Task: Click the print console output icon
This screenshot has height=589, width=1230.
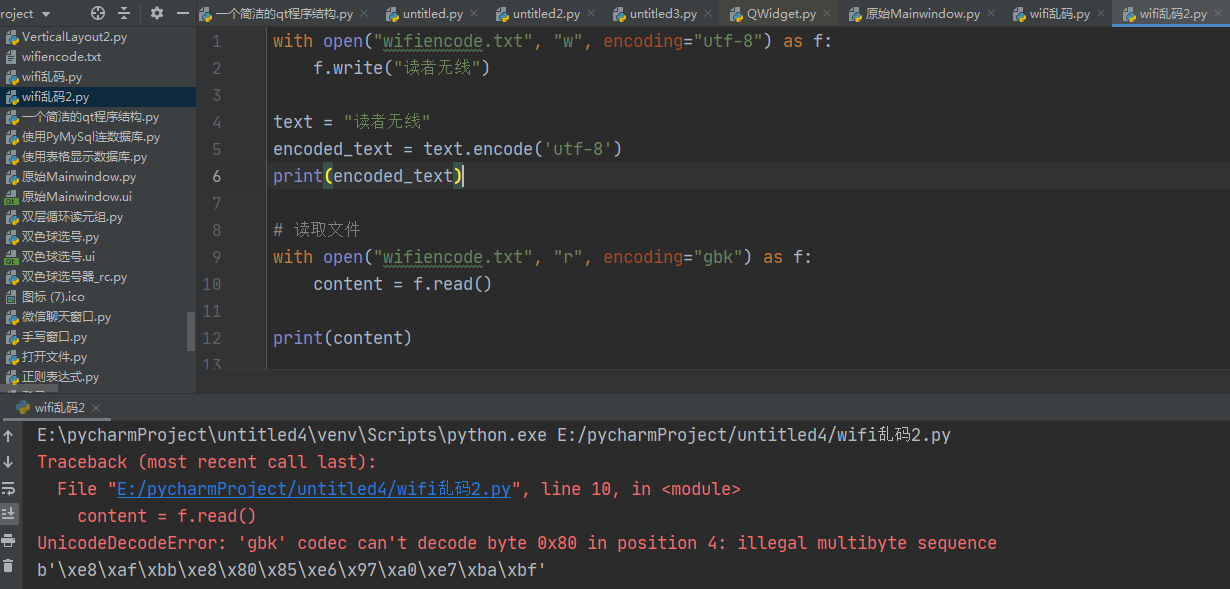Action: (8, 540)
